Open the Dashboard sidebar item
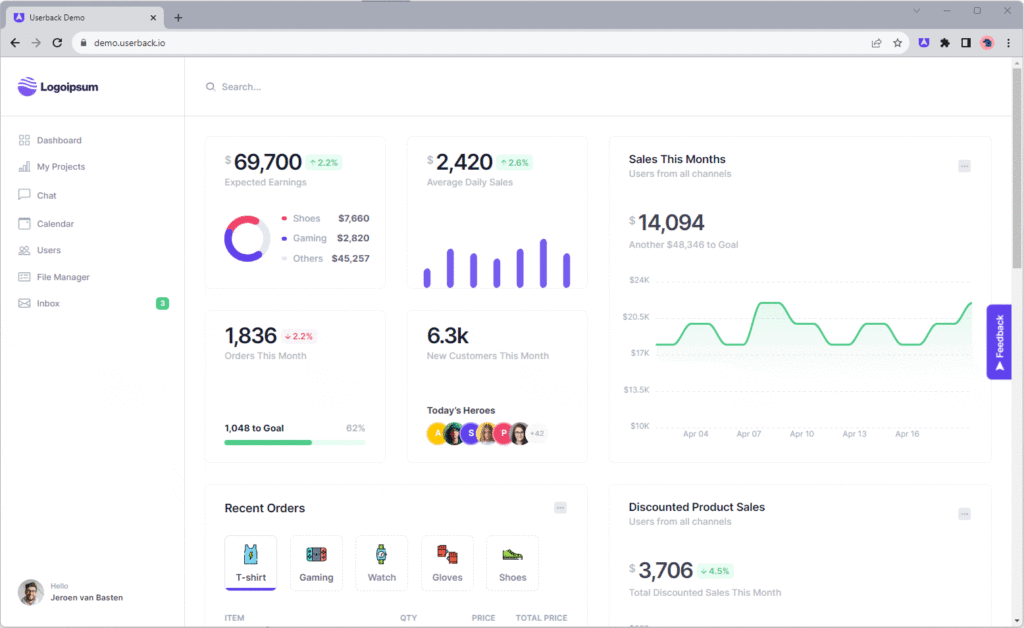Screen dimensions: 1024x628 coord(58,140)
